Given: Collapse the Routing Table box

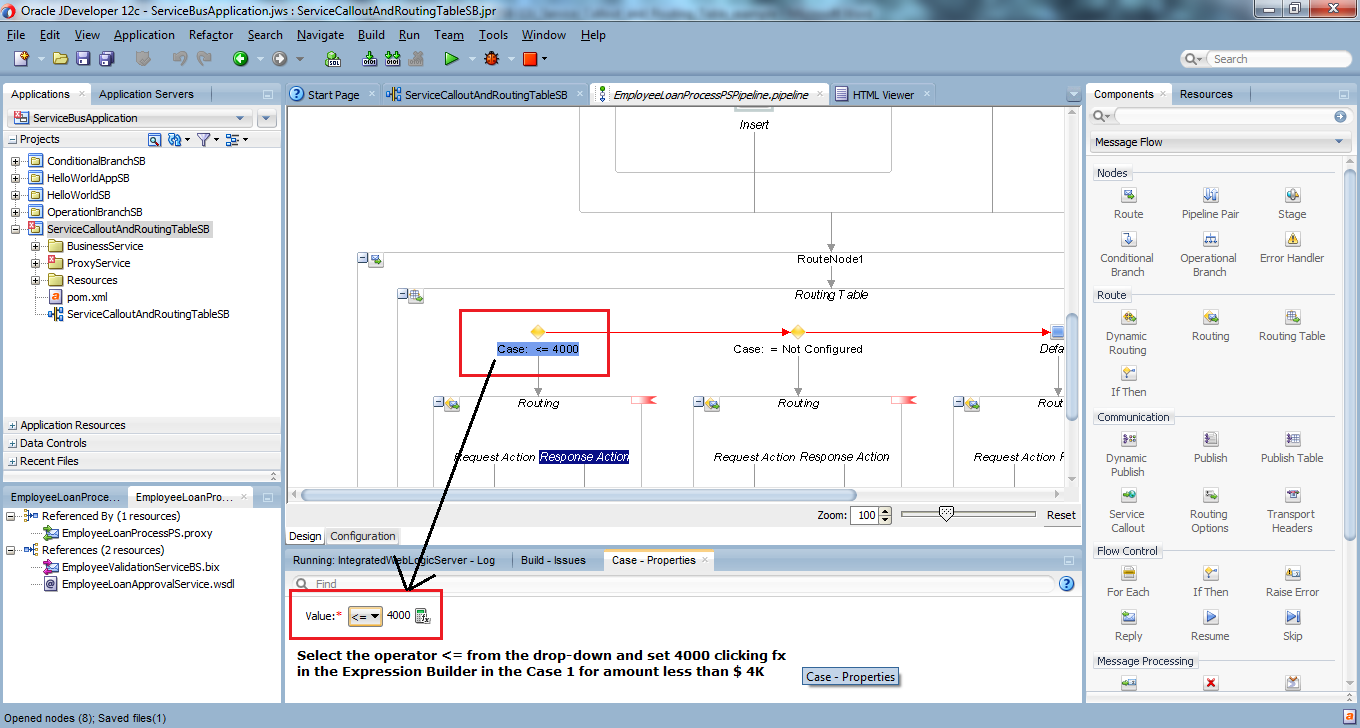Looking at the screenshot, I should [x=403, y=294].
